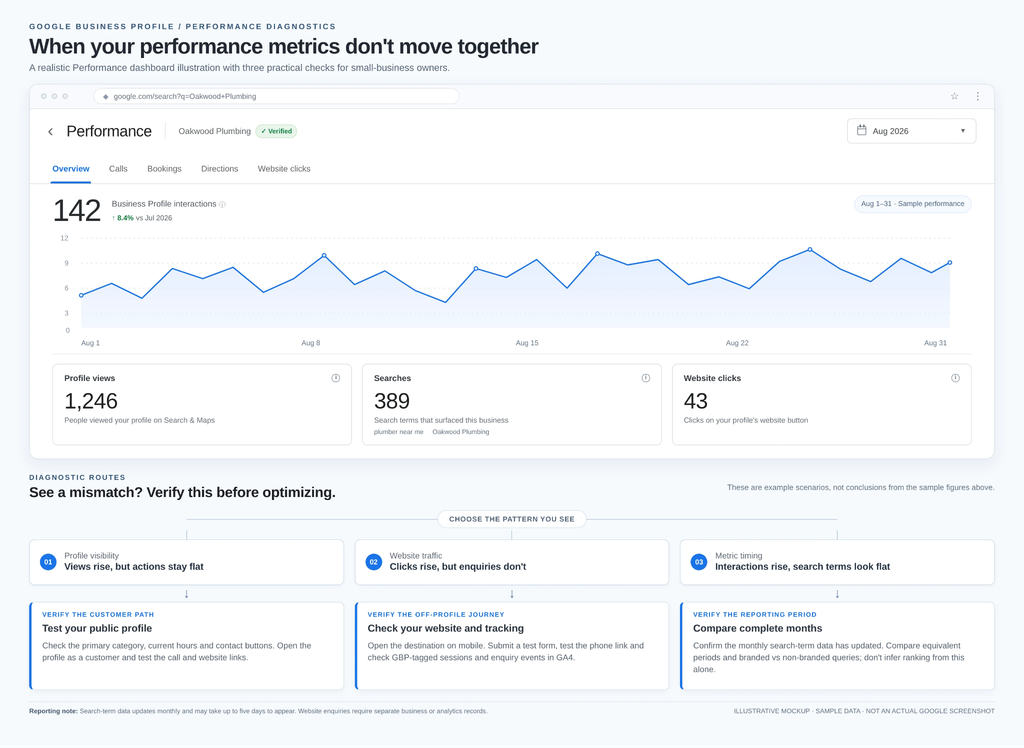Click the Website clicks value 43
Viewport: 1024px width, 748px height.
coord(696,401)
